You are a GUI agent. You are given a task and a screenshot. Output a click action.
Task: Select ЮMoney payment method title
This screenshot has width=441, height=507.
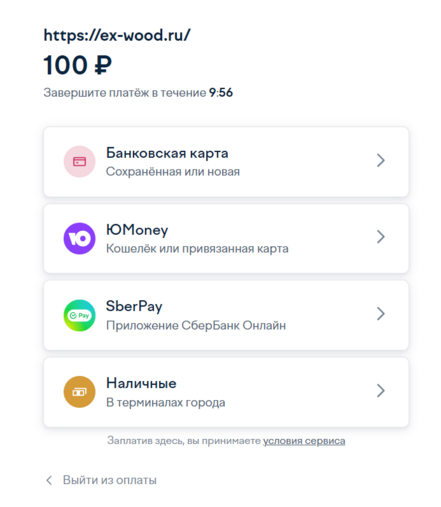click(137, 230)
